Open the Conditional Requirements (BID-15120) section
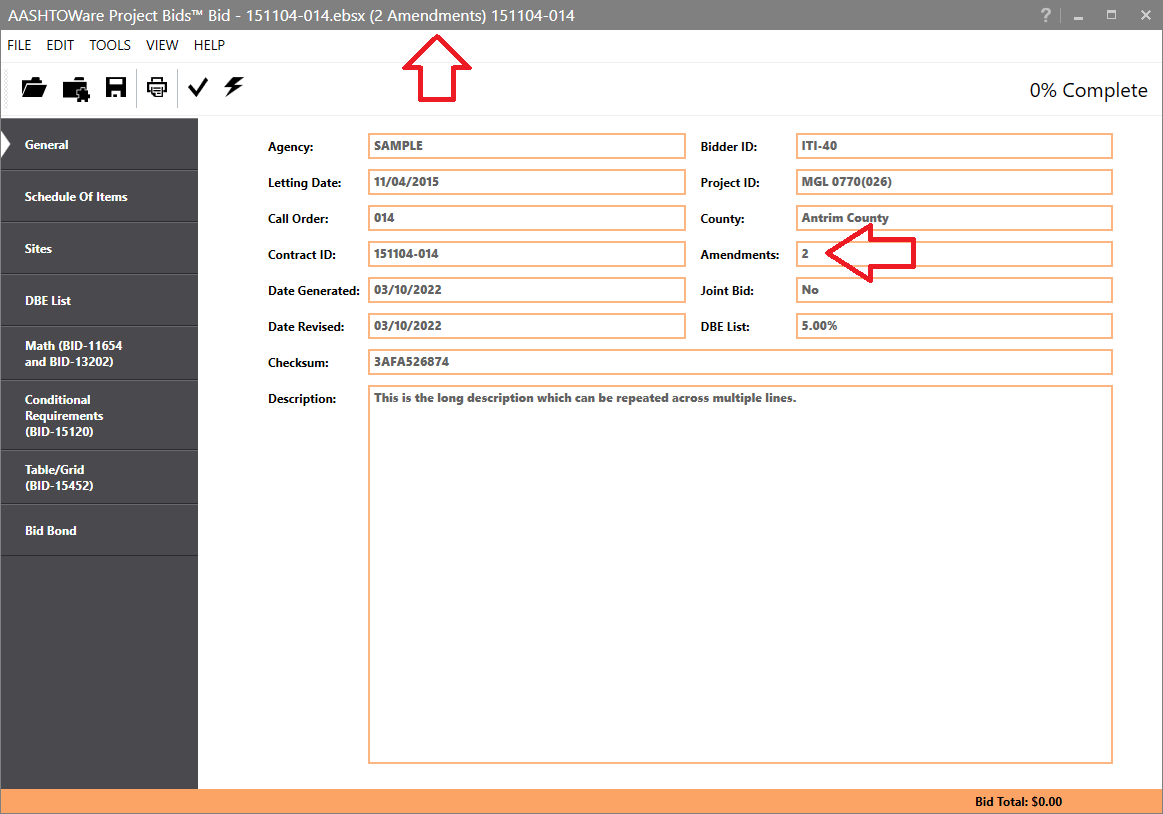Viewport: 1163px width, 814px height. 65,415
